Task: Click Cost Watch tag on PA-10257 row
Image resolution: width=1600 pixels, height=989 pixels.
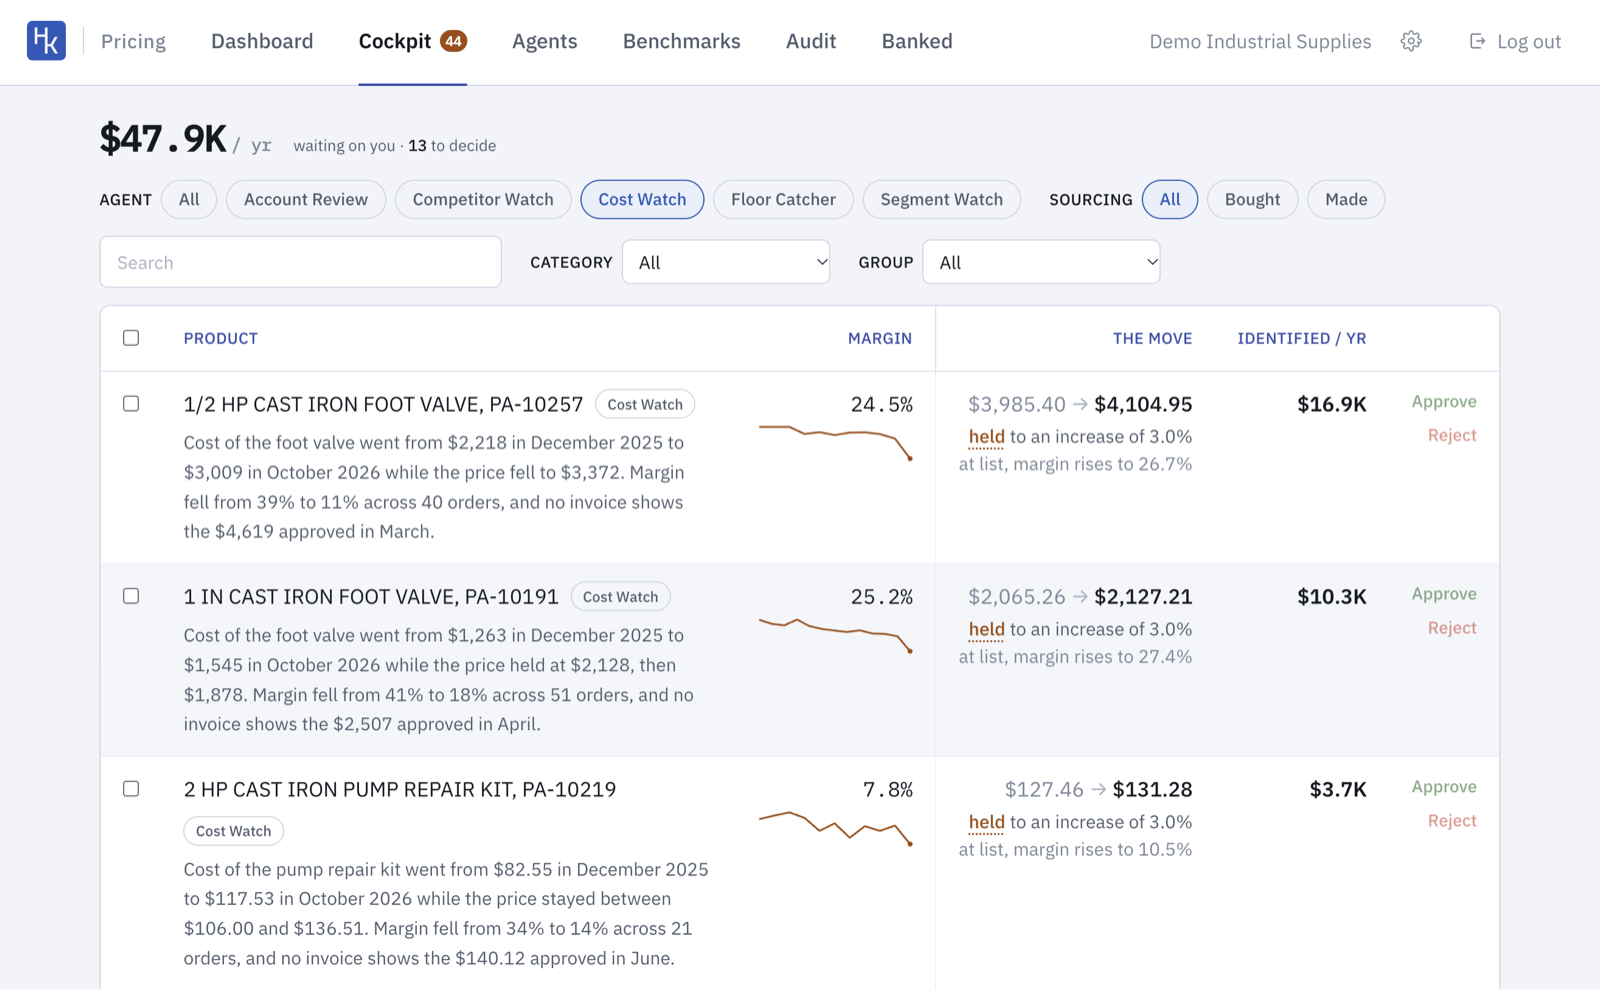Action: click(645, 404)
